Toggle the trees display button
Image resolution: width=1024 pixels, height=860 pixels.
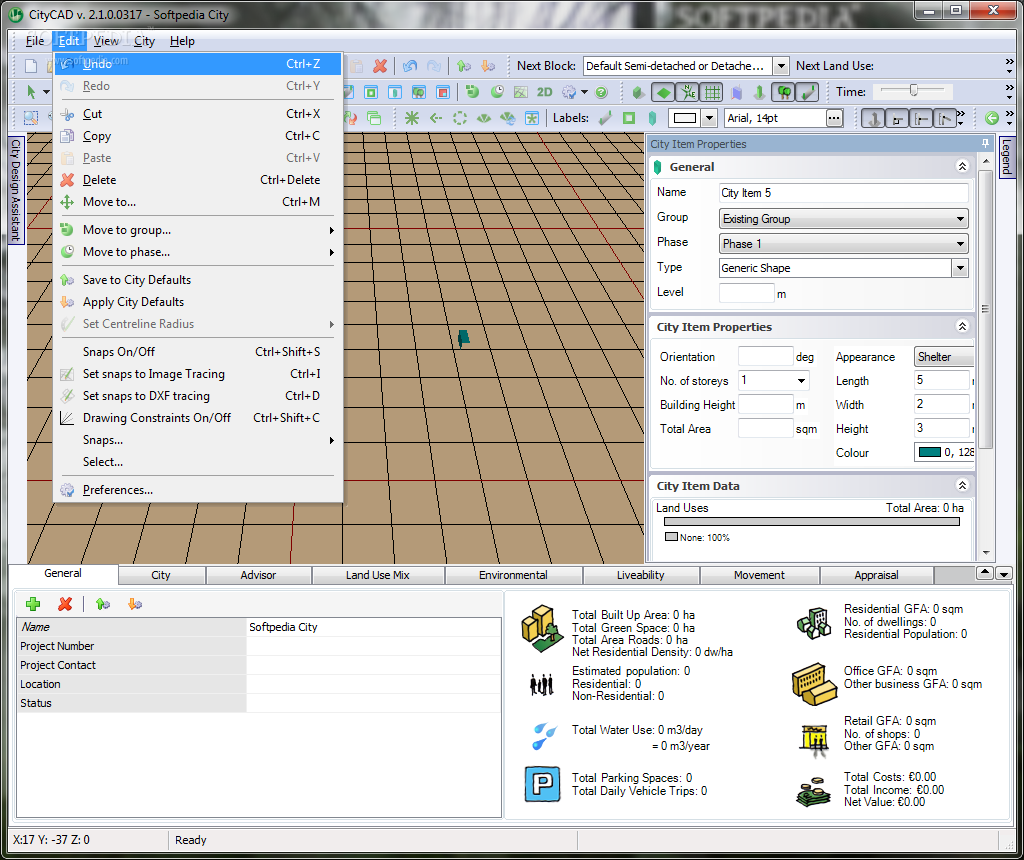(x=783, y=92)
